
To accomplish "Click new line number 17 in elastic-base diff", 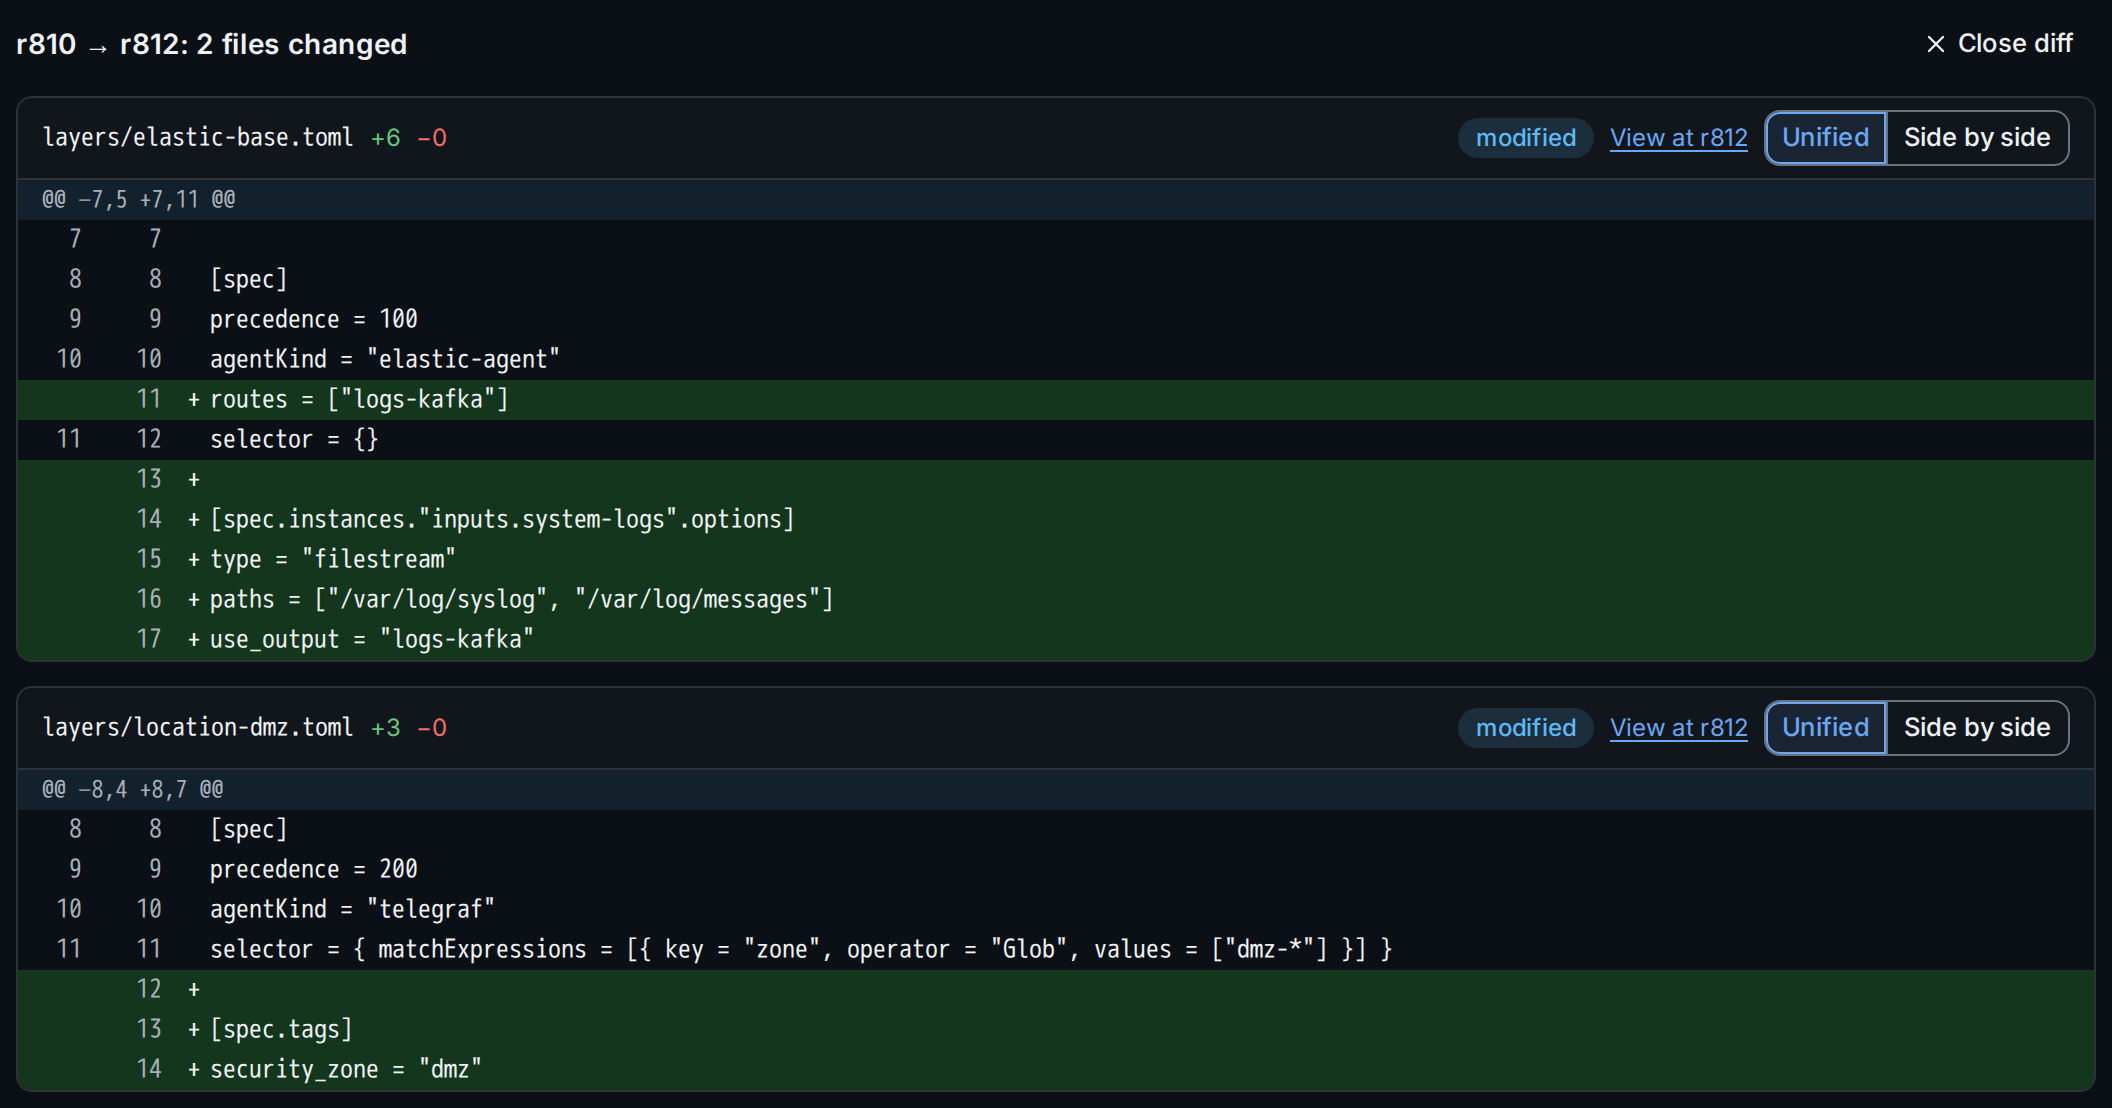I will point(149,639).
